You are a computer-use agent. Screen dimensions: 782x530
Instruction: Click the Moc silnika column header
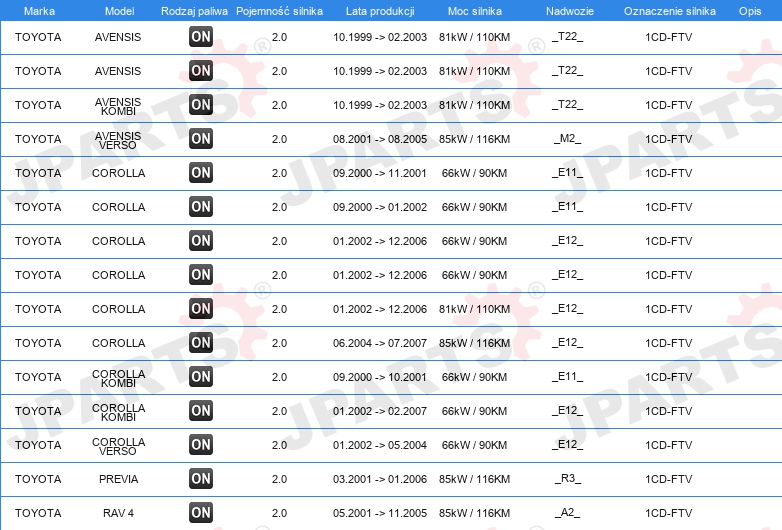(475, 11)
